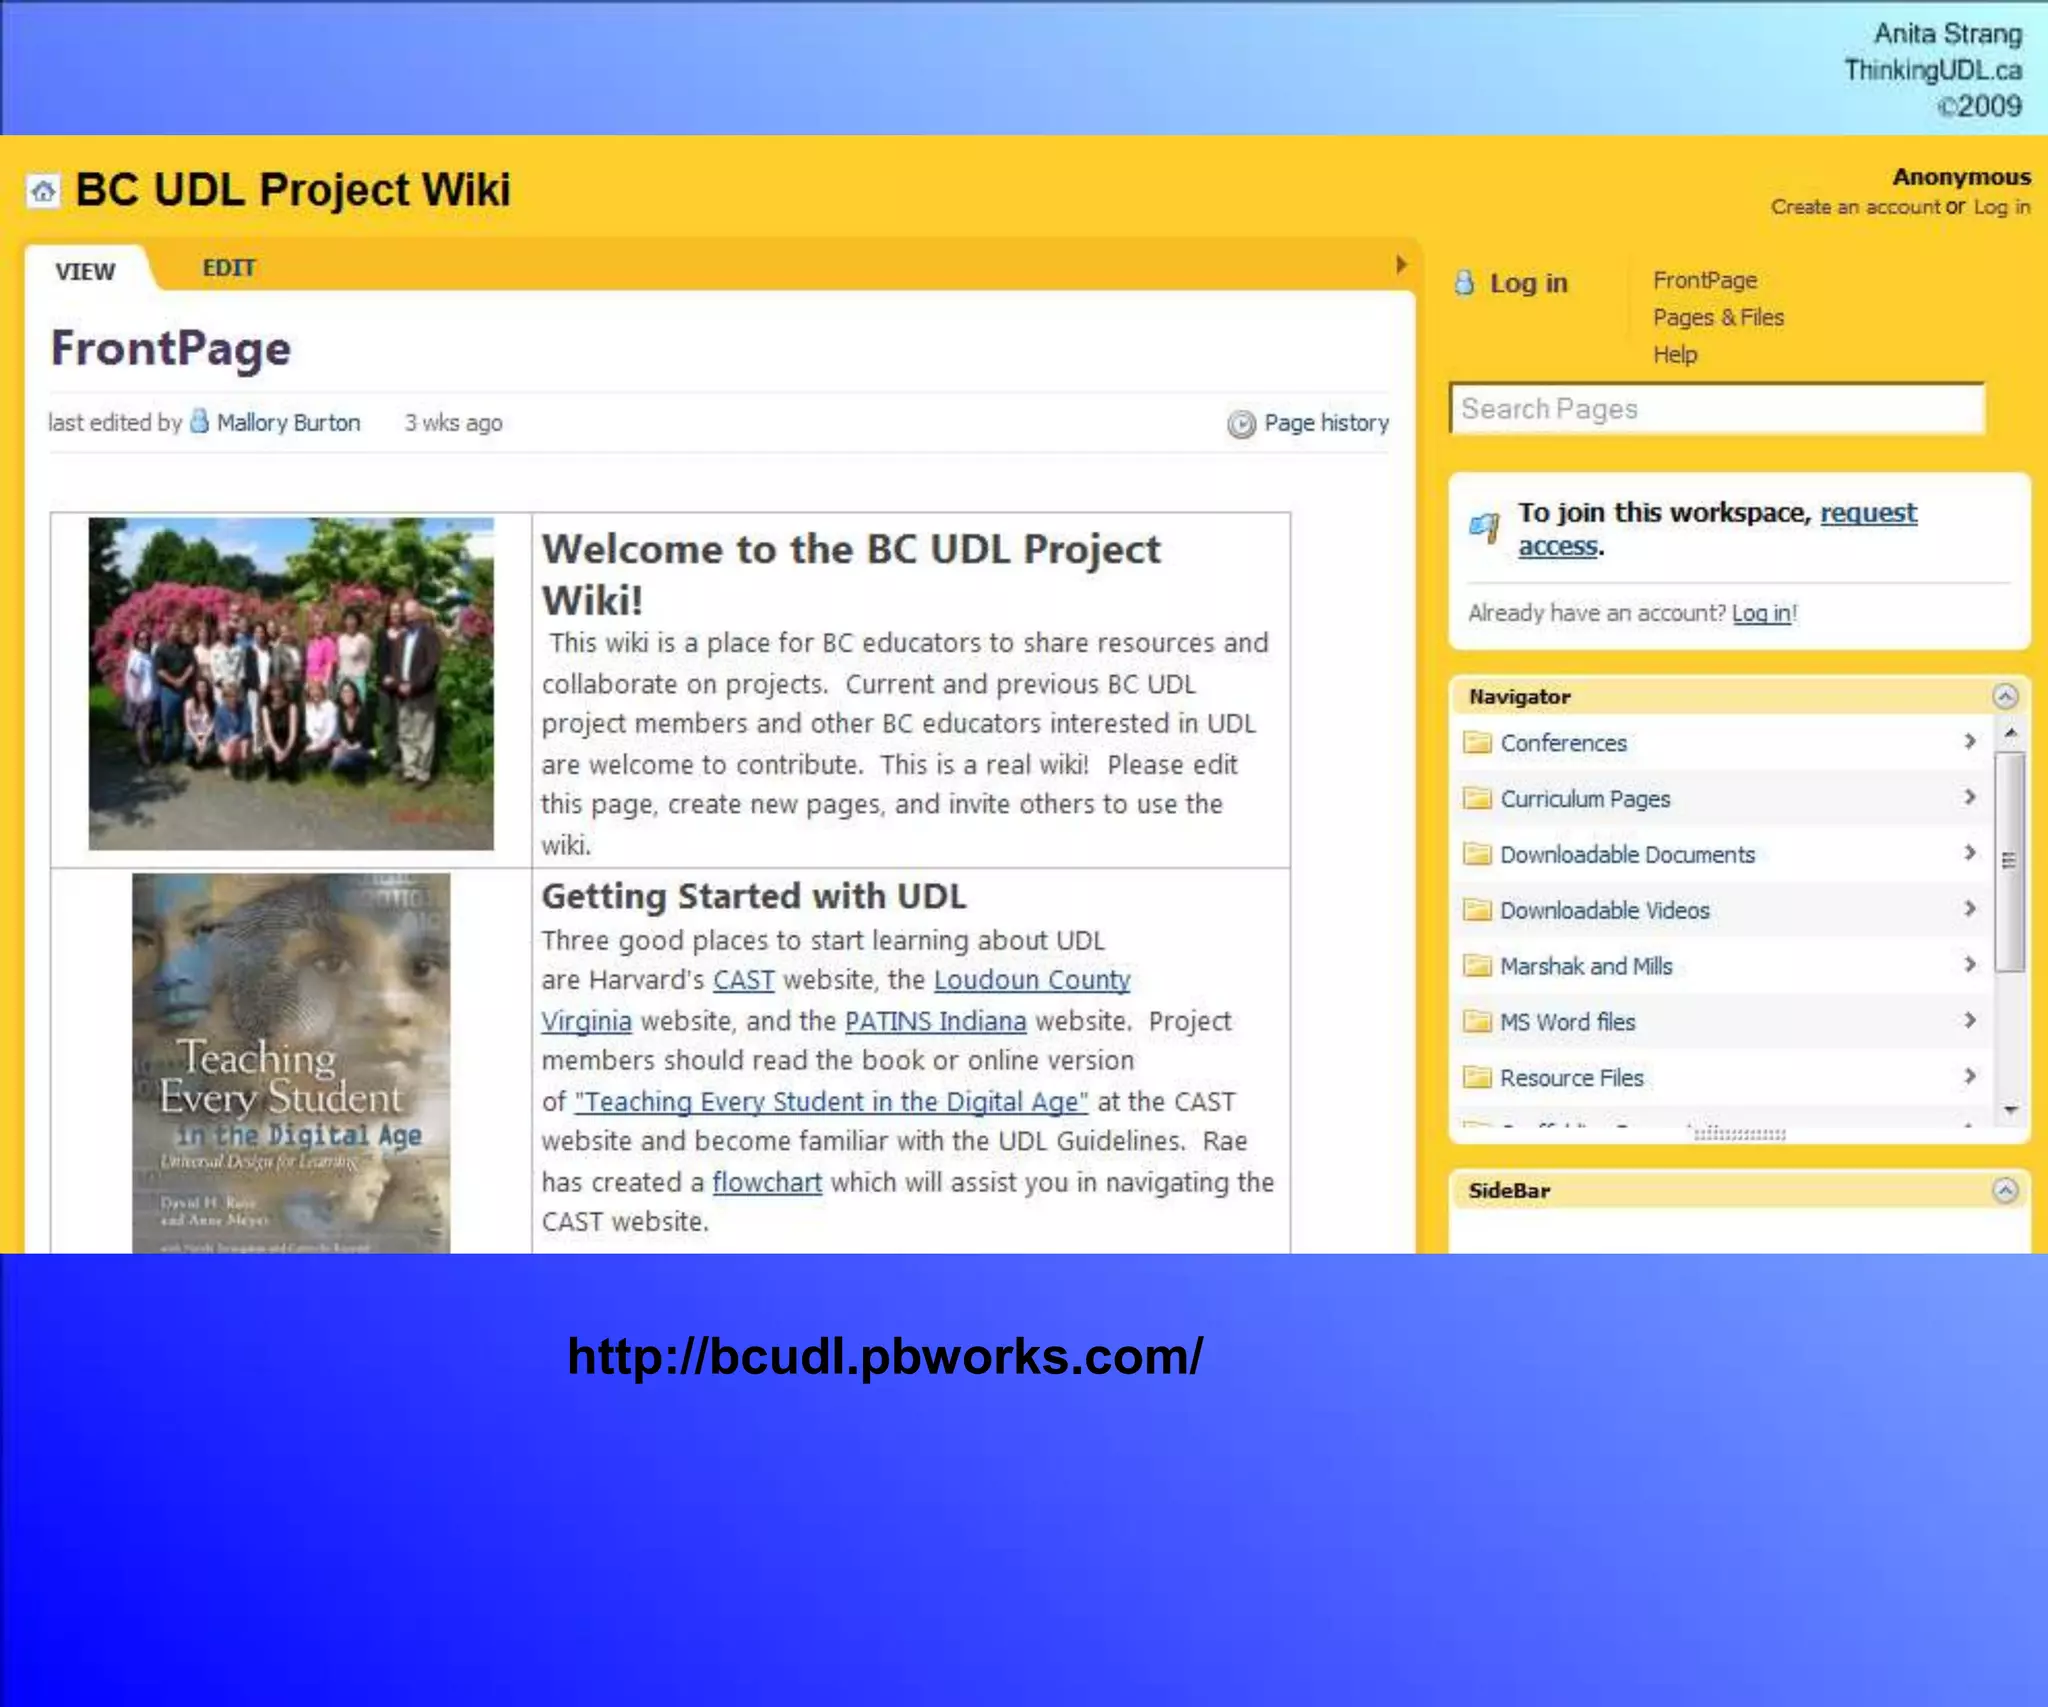
Task: Expand the Downloadable Videos arrow
Action: coord(1969,908)
